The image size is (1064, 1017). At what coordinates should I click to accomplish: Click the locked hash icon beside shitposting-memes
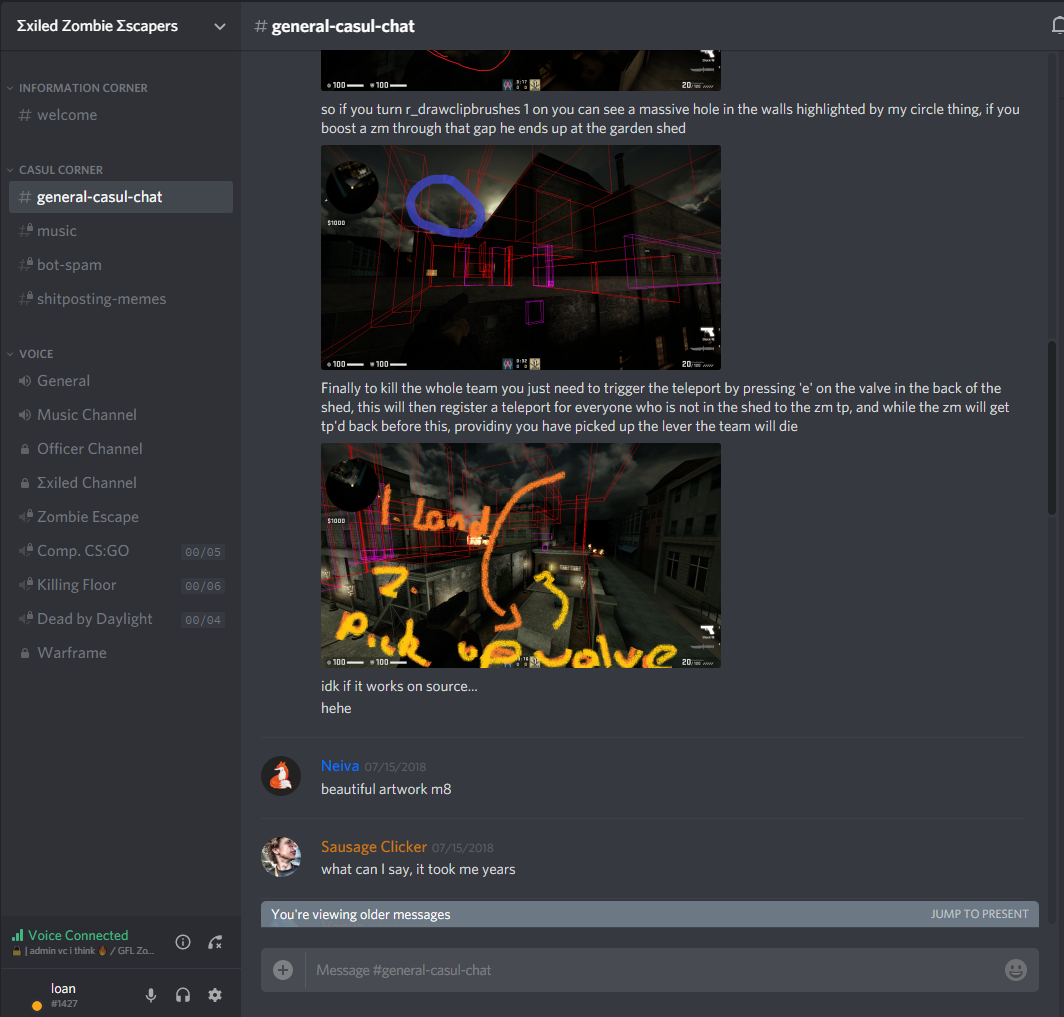tap(26, 299)
